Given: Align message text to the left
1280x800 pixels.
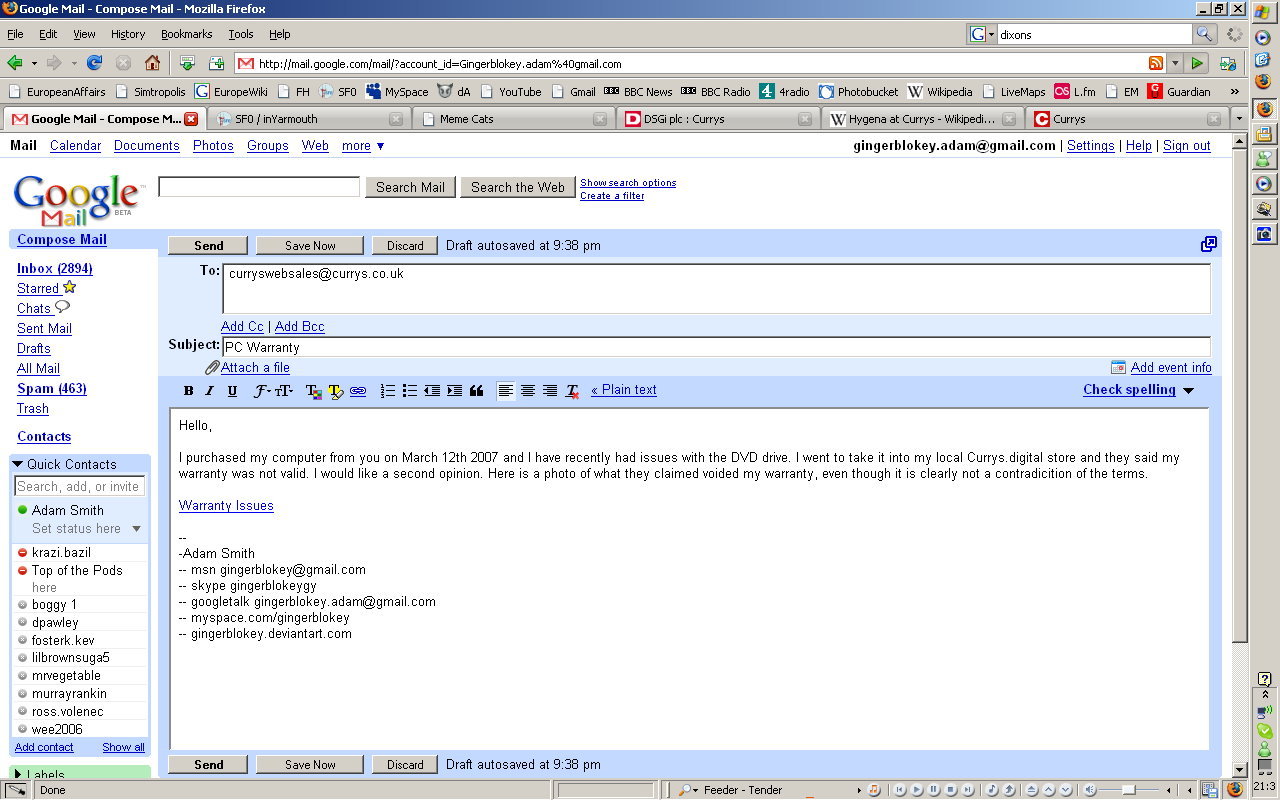Looking at the screenshot, I should pyautogui.click(x=506, y=391).
